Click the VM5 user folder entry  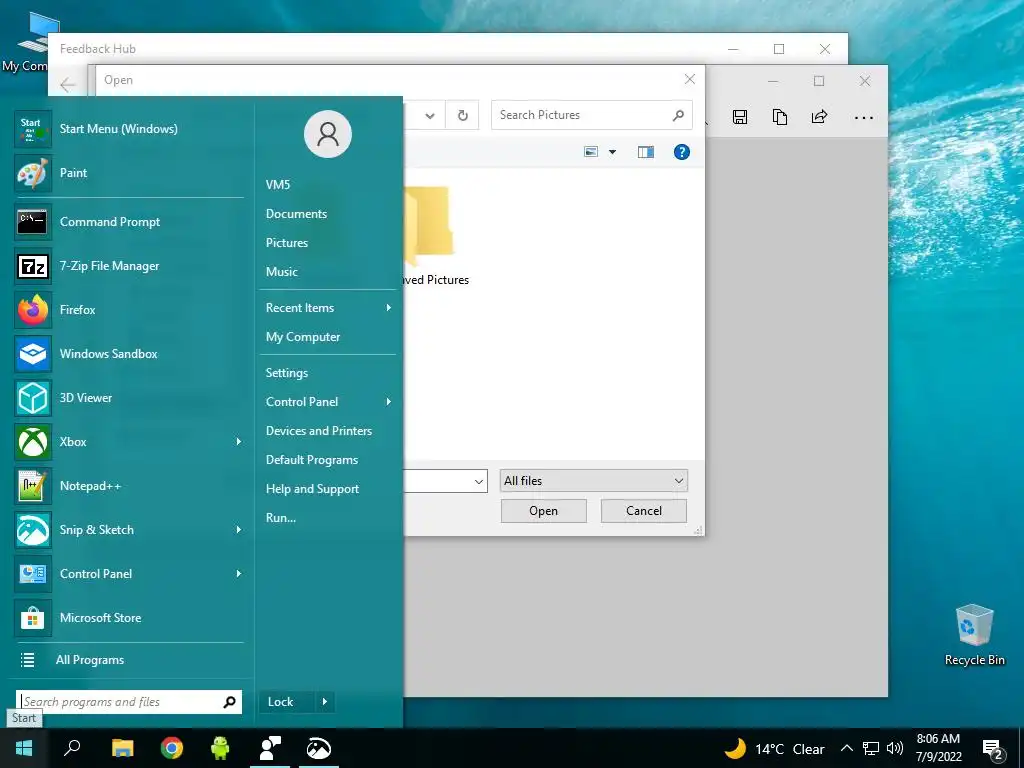(x=278, y=185)
